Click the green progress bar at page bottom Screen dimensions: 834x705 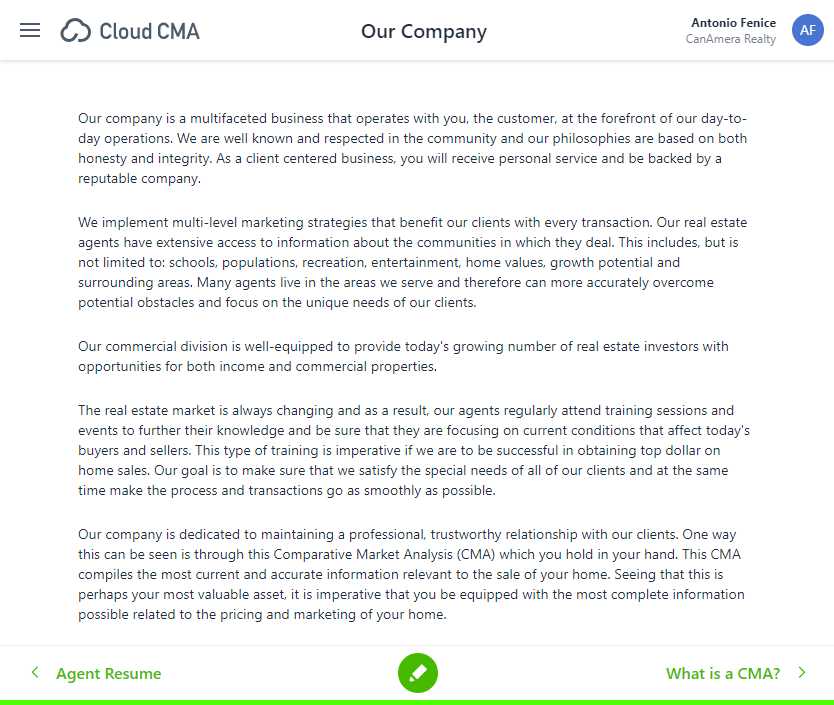(x=417, y=702)
